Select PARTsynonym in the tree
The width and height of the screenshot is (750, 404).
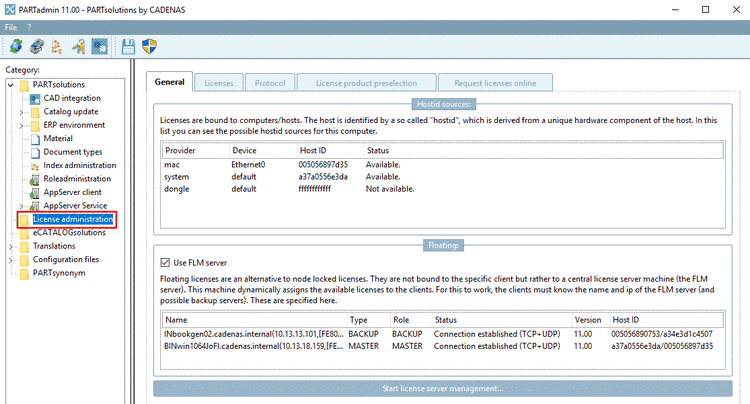(x=59, y=273)
